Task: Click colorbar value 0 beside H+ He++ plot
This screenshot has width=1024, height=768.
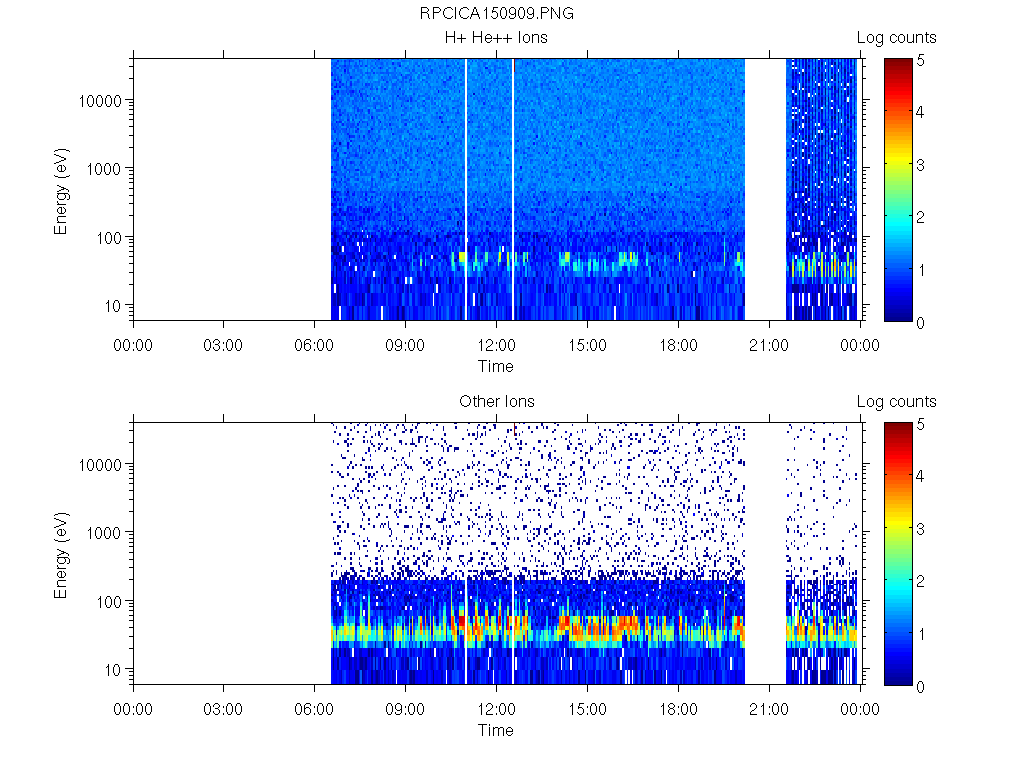Action: tap(920, 323)
